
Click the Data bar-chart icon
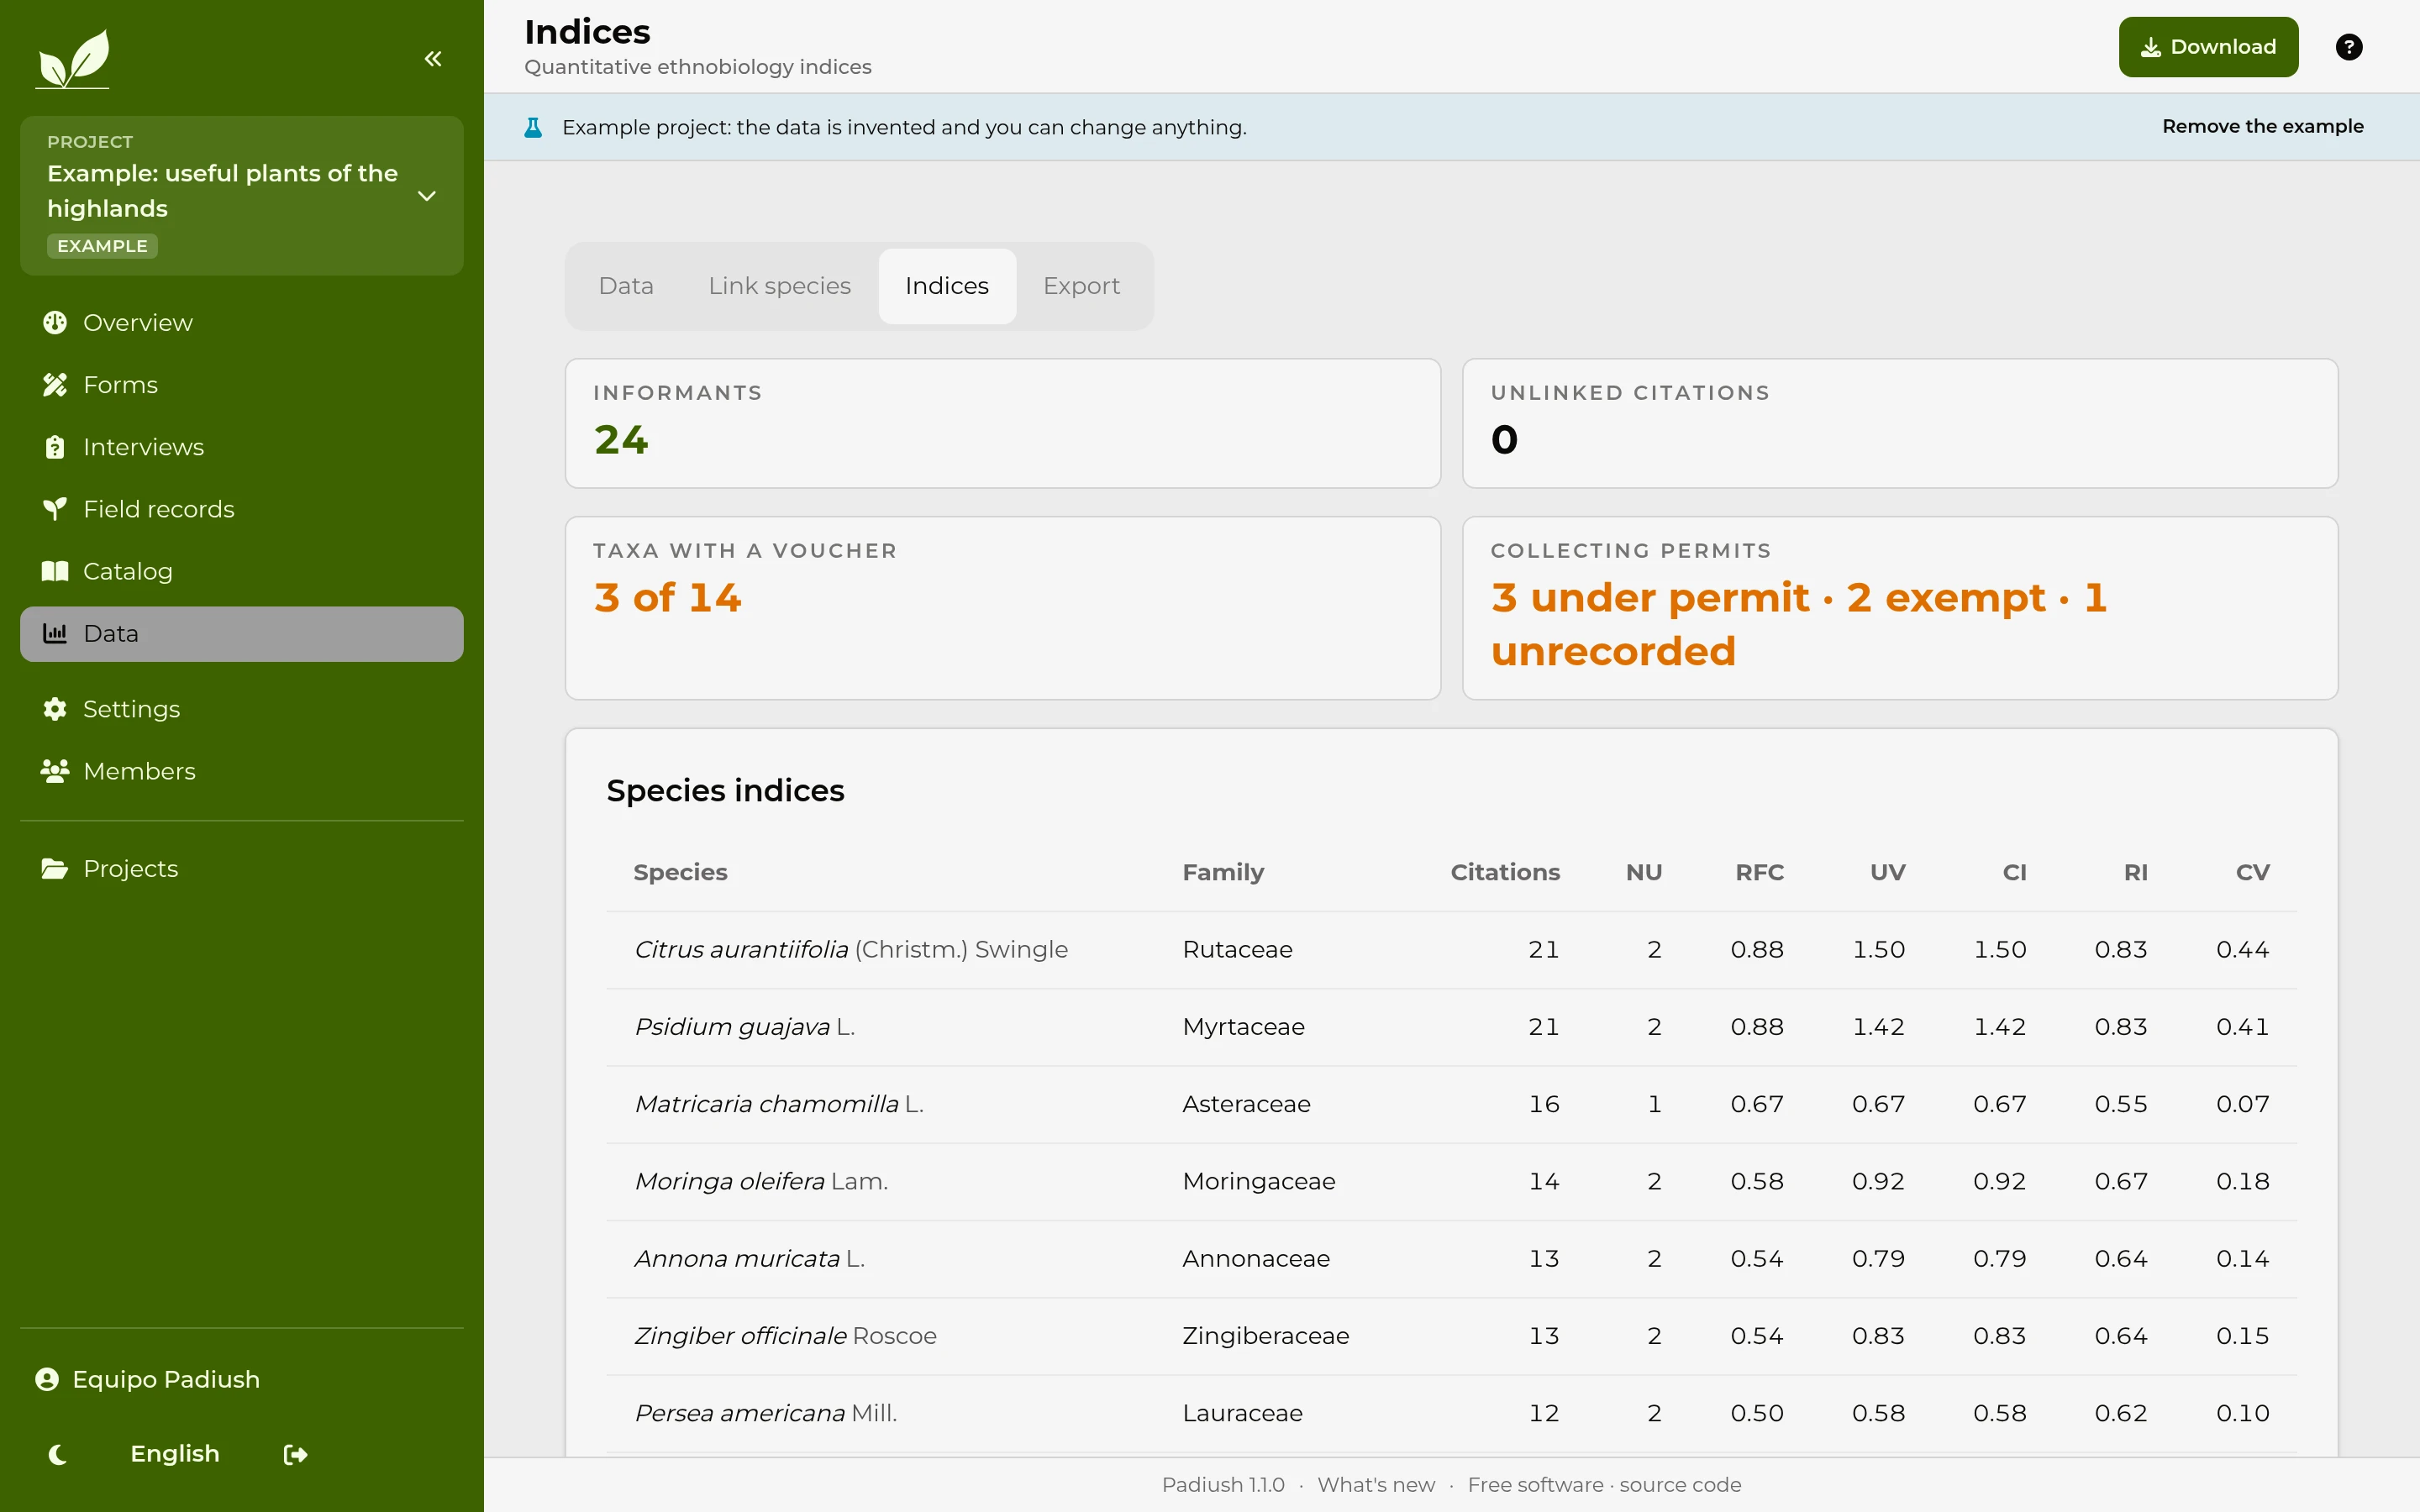(55, 633)
